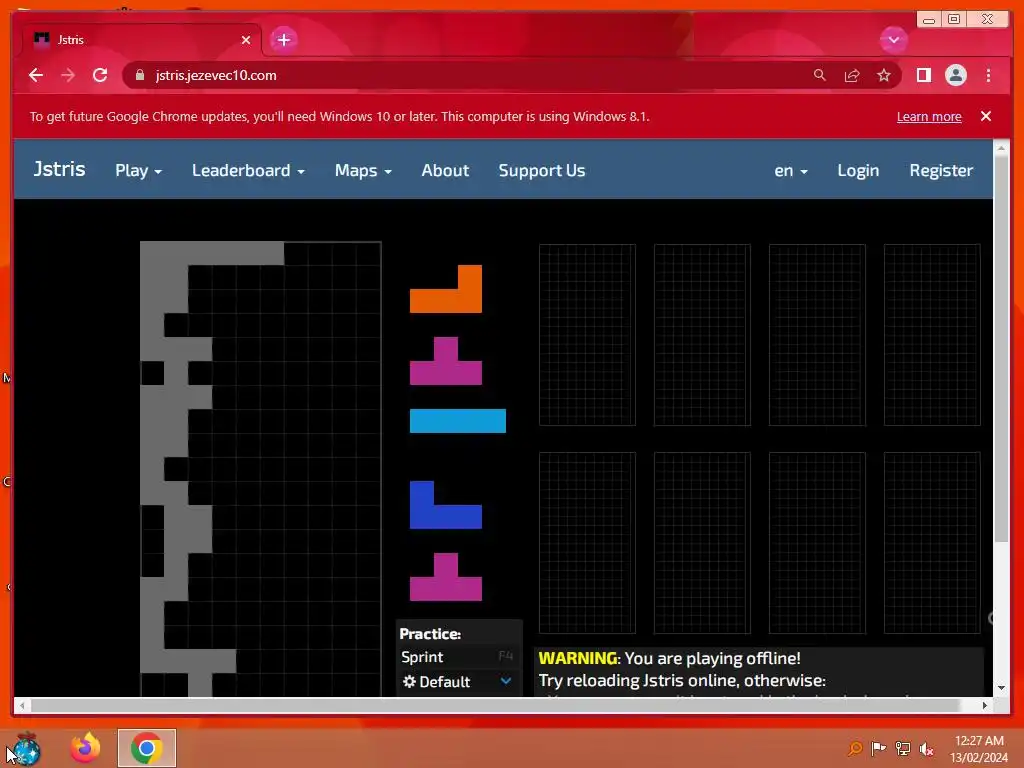Click the taskbar search magnifier tray icon

(854, 748)
